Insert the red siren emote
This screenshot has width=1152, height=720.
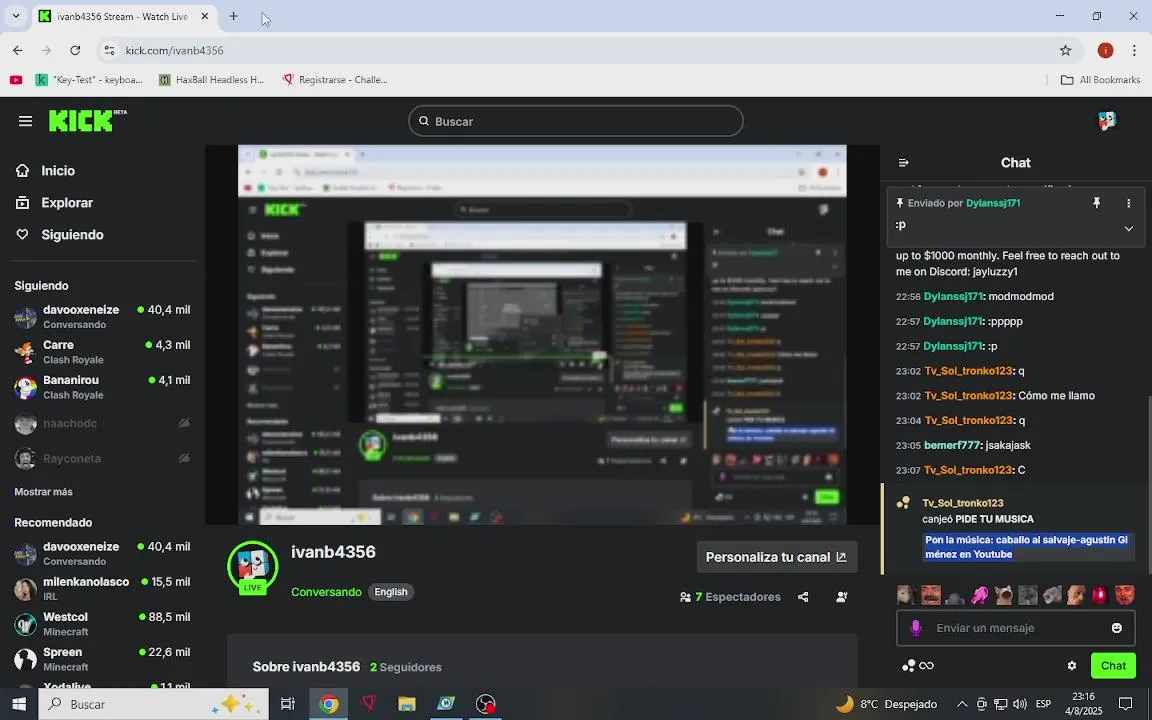coord(1100,595)
